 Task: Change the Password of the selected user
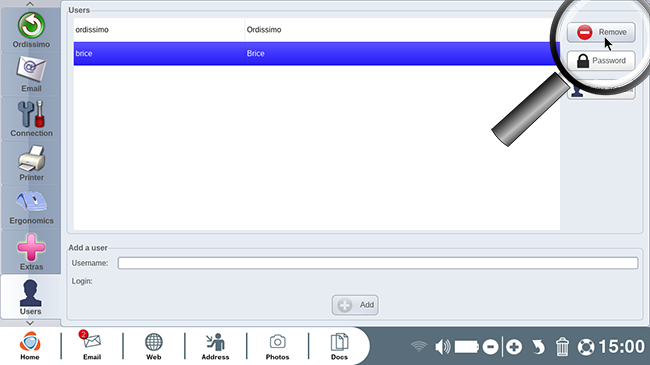coord(601,61)
